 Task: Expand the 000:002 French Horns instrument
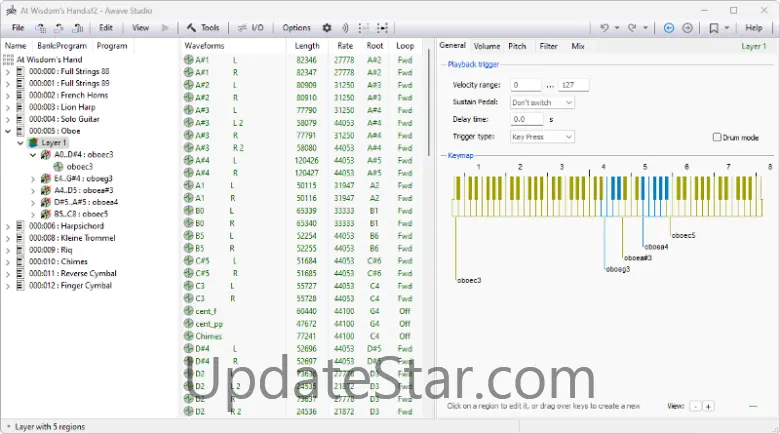click(7, 96)
